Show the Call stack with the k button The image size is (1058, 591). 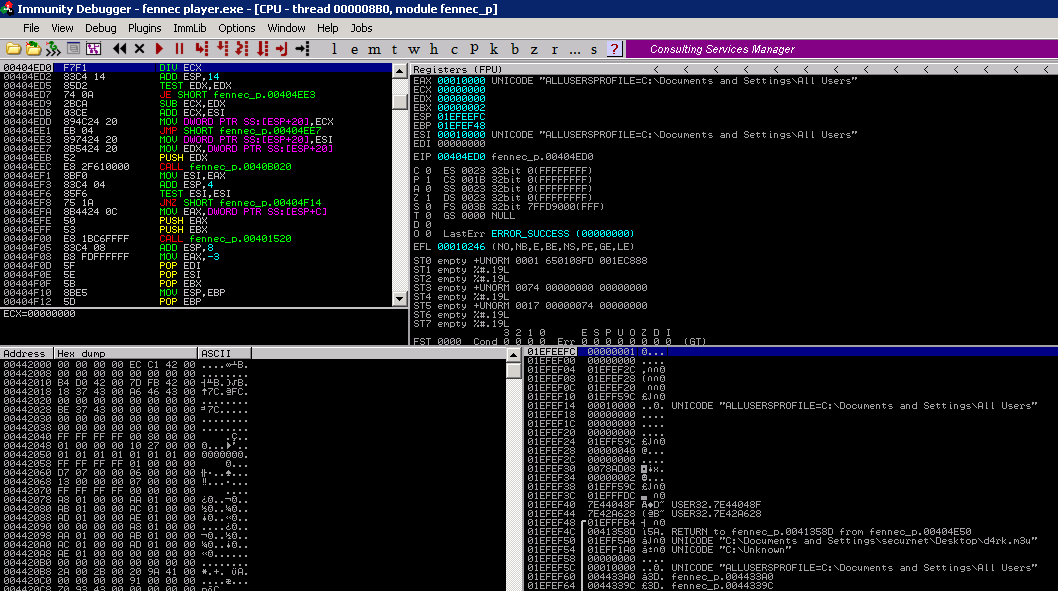[494, 49]
